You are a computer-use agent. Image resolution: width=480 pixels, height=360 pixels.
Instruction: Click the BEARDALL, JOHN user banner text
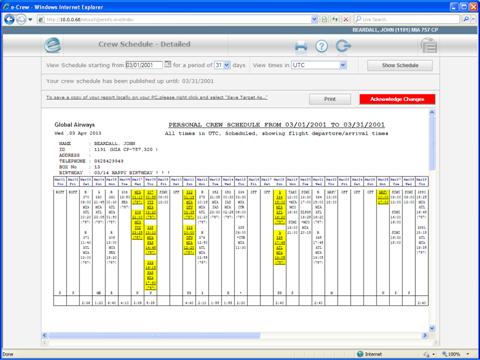point(395,30)
